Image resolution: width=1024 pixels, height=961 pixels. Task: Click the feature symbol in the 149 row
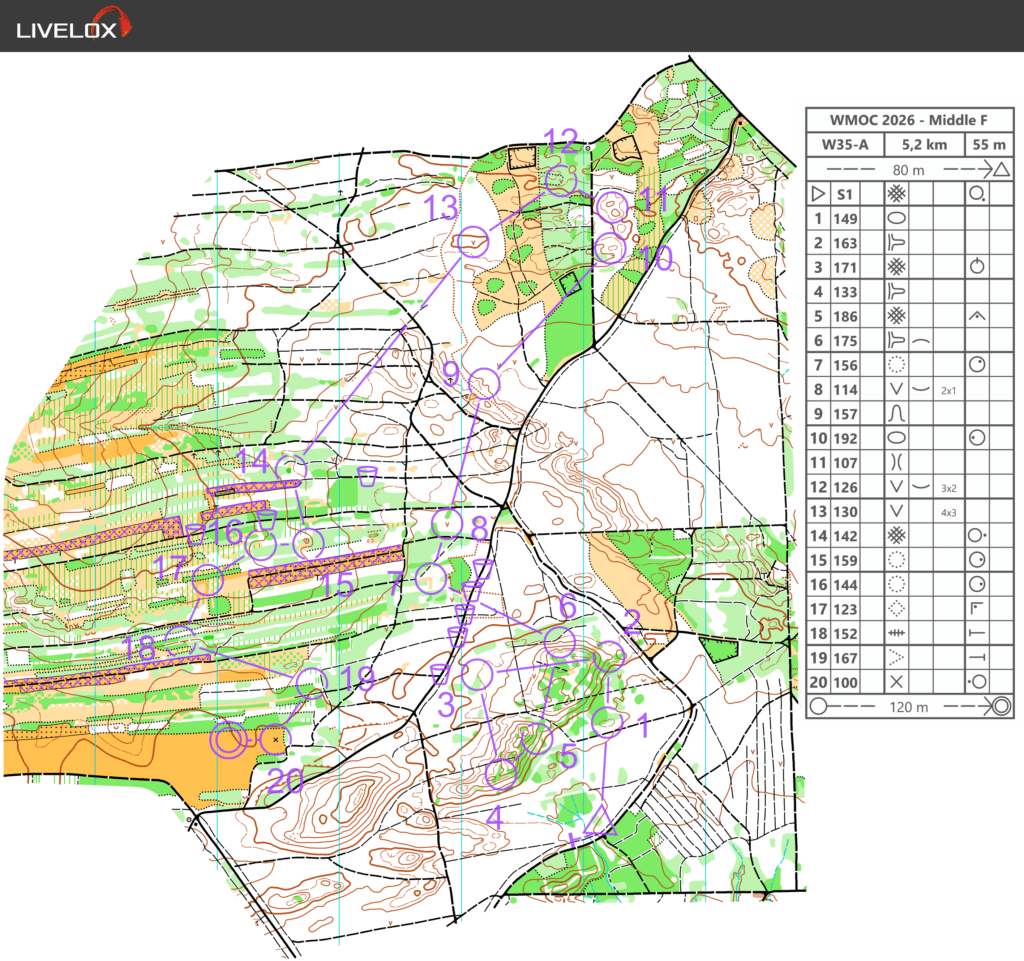point(897,218)
